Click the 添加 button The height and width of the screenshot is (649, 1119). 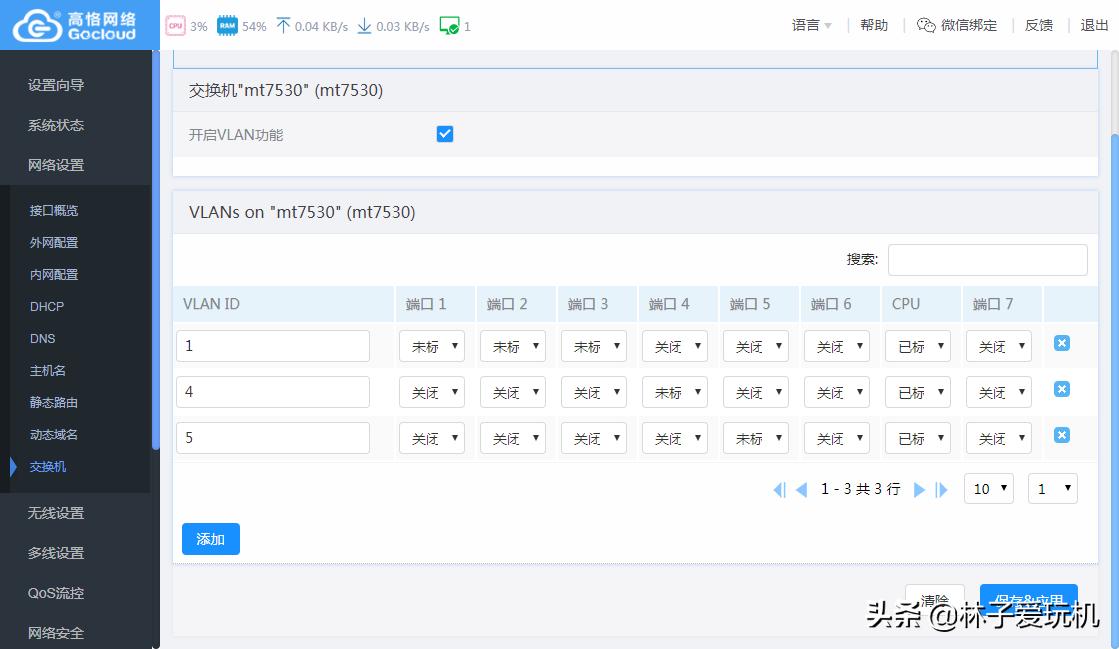[210, 539]
